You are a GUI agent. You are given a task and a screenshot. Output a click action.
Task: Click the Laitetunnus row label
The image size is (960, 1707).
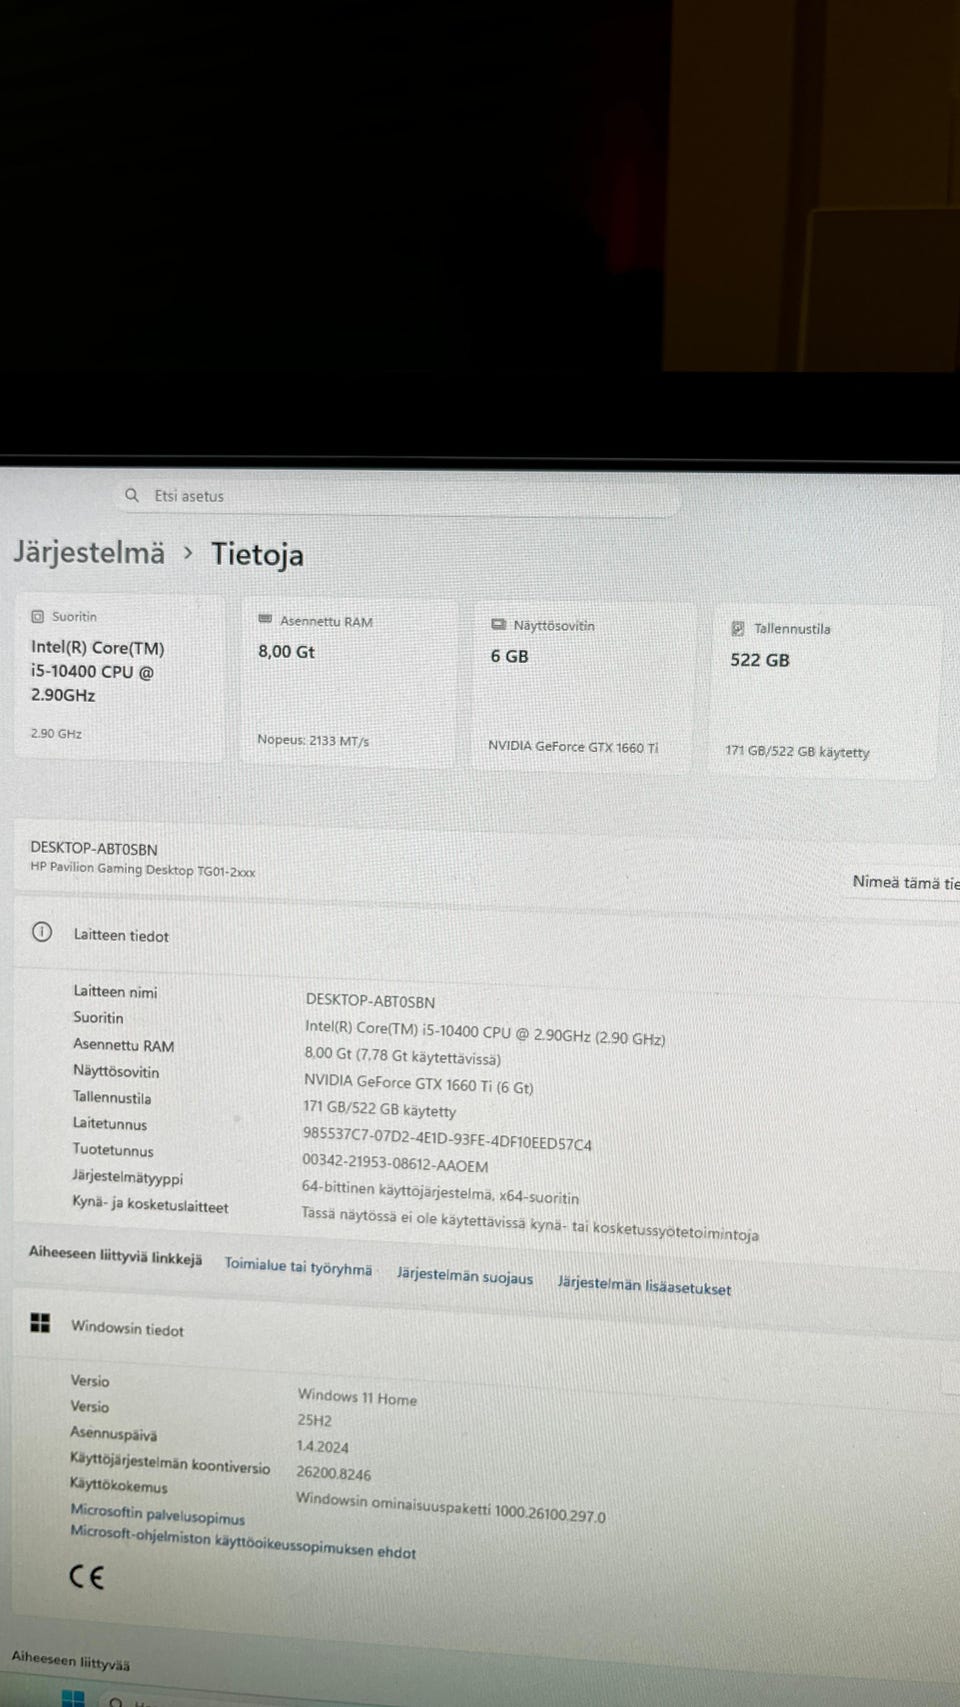110,1123
